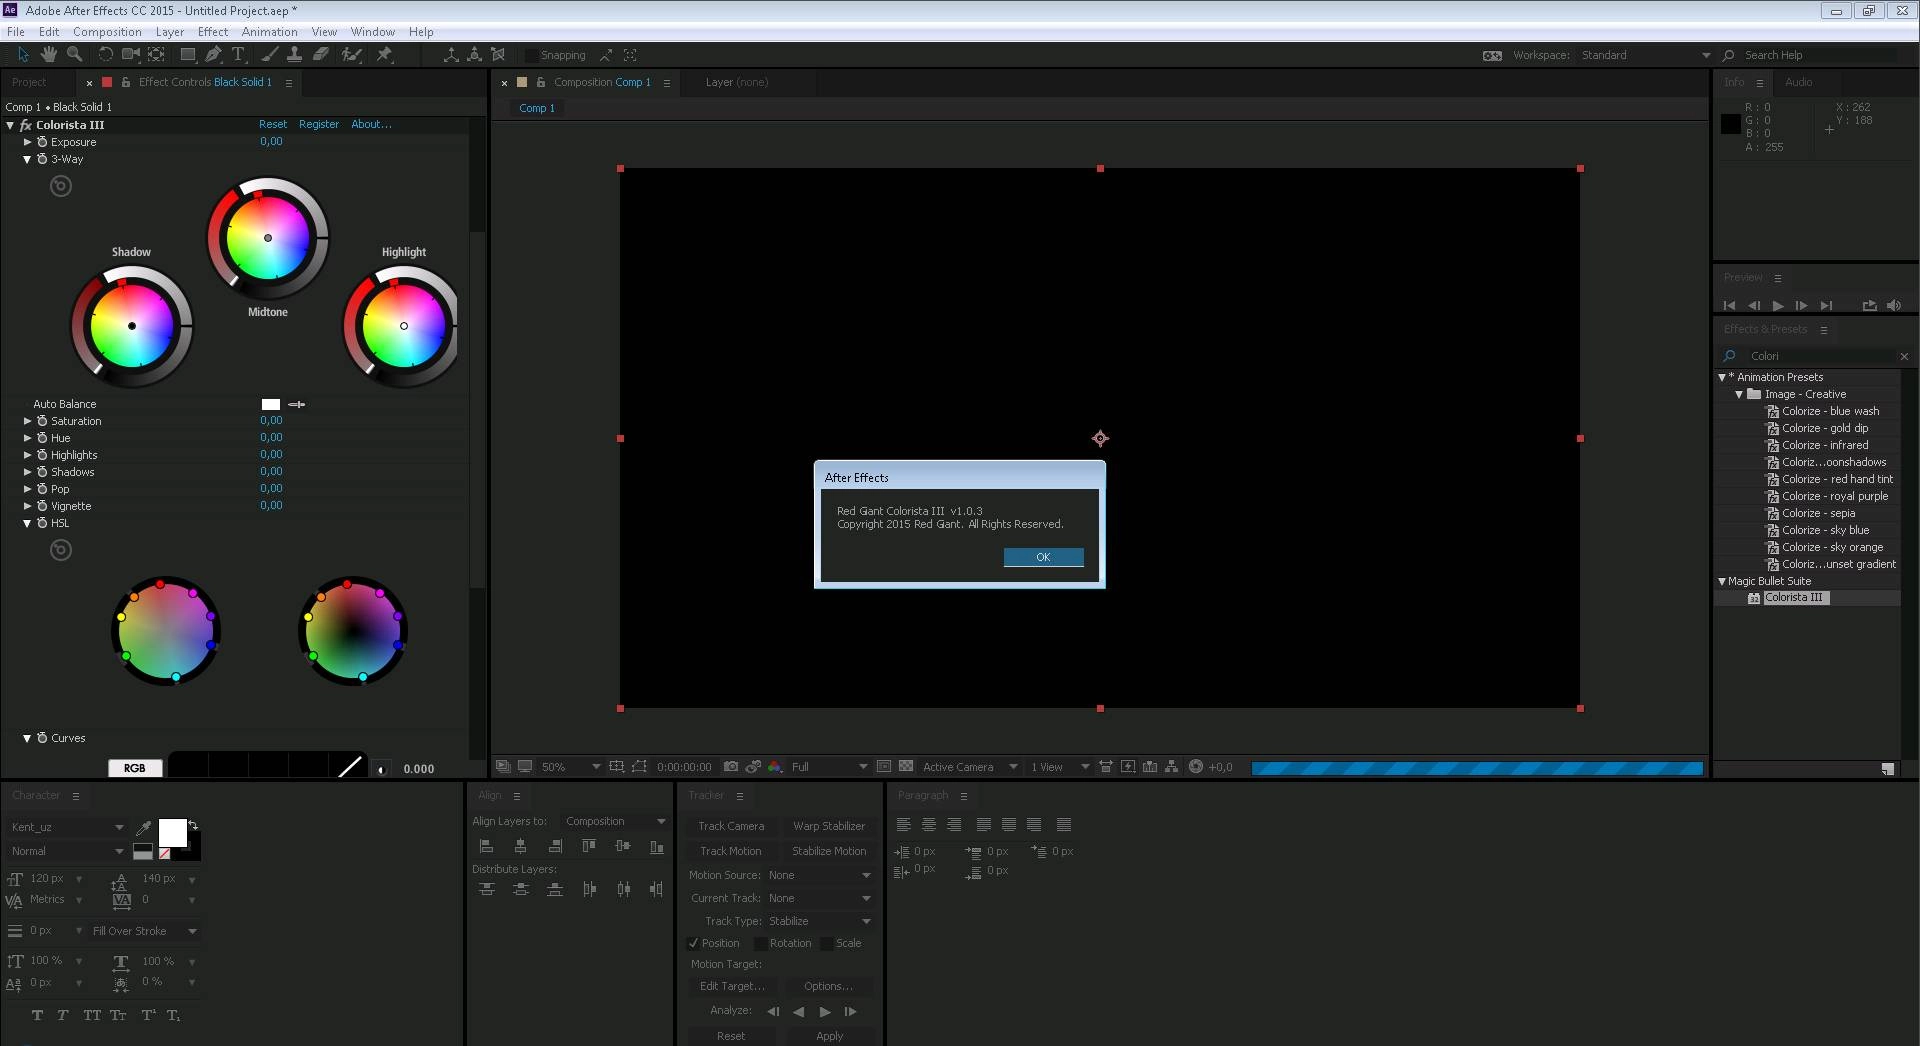Take a viewer snapshot with camera icon

pos(731,767)
